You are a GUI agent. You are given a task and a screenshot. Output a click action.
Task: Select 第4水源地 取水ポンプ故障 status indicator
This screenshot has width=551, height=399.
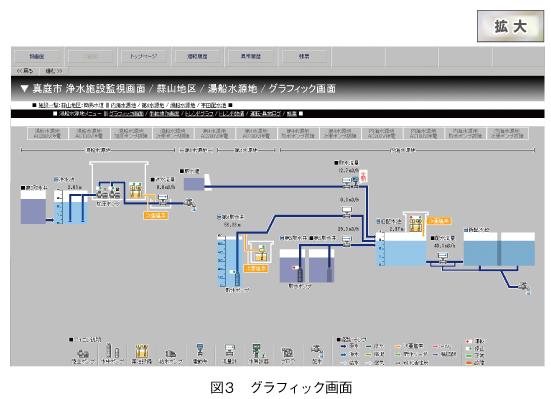point(298,133)
